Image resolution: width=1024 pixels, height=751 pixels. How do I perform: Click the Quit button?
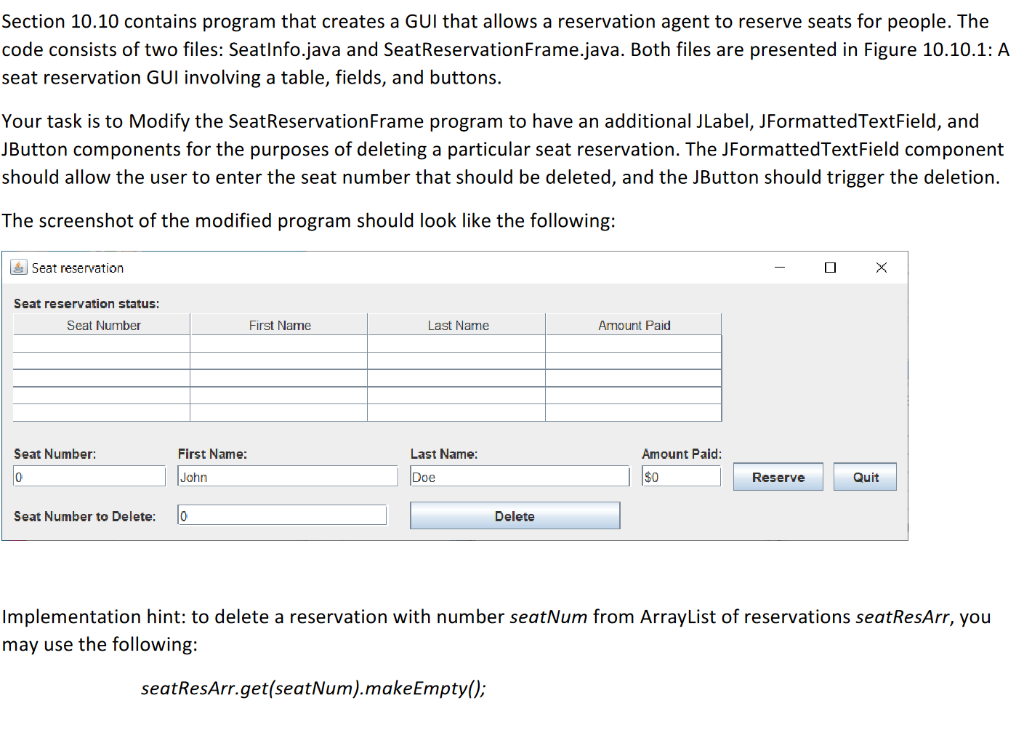pyautogui.click(x=864, y=476)
